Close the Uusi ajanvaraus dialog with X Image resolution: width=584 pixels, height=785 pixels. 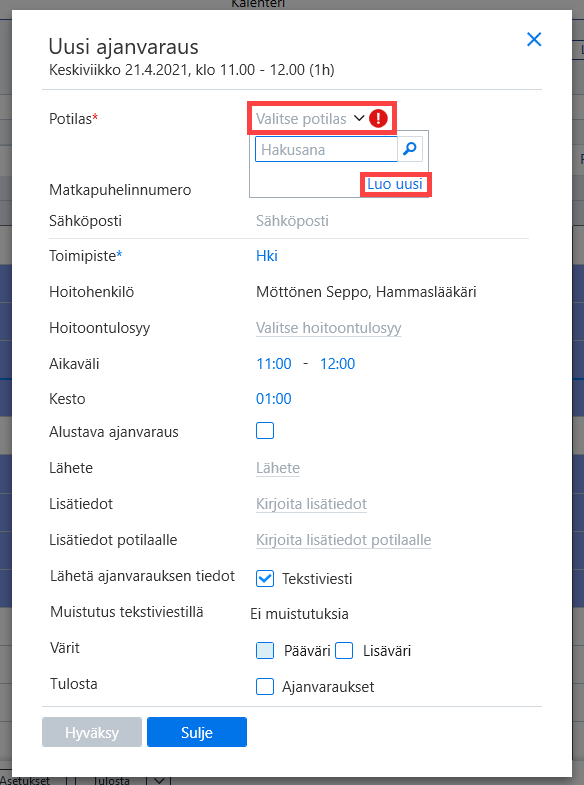click(534, 39)
